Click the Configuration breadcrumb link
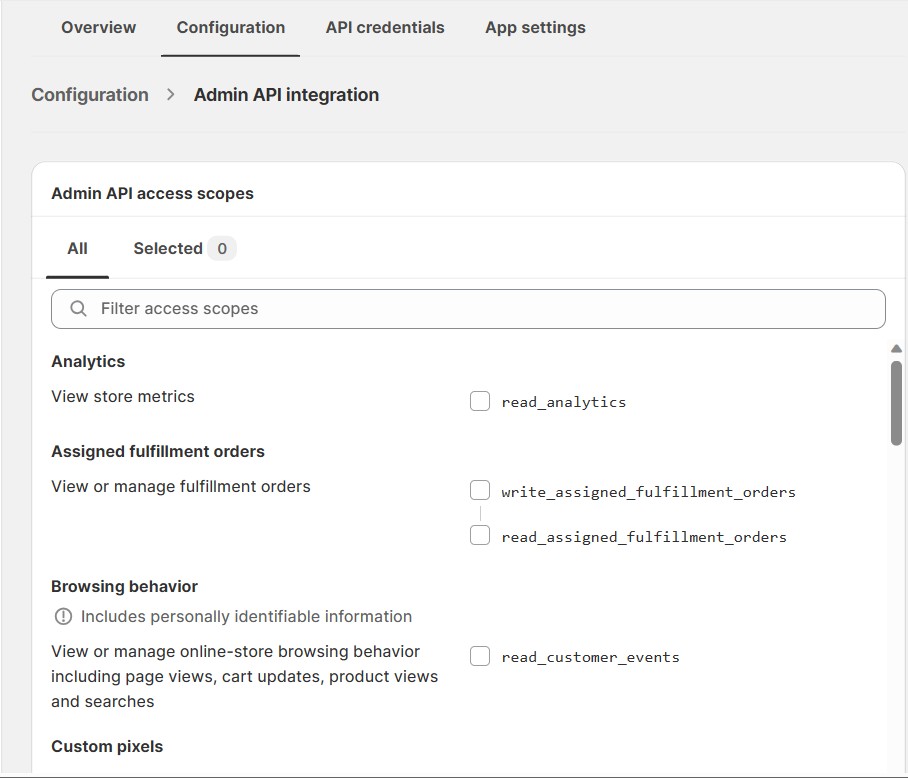The width and height of the screenshot is (908, 778). coord(89,94)
